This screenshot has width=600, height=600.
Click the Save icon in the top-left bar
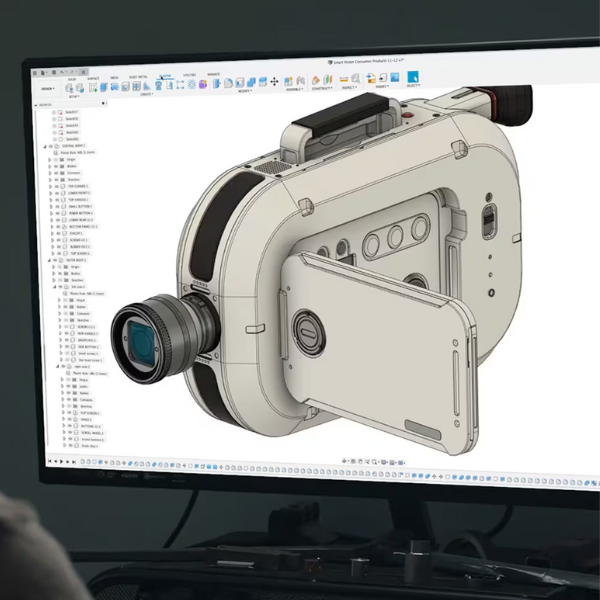54,72
